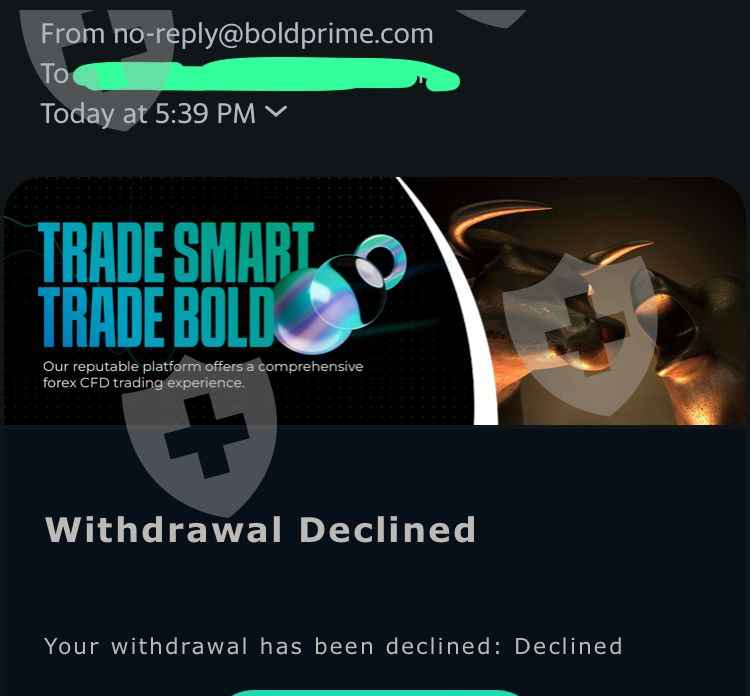750x696 pixels.
Task: Click the 'To' label in header
Action: pyautogui.click(x=55, y=74)
